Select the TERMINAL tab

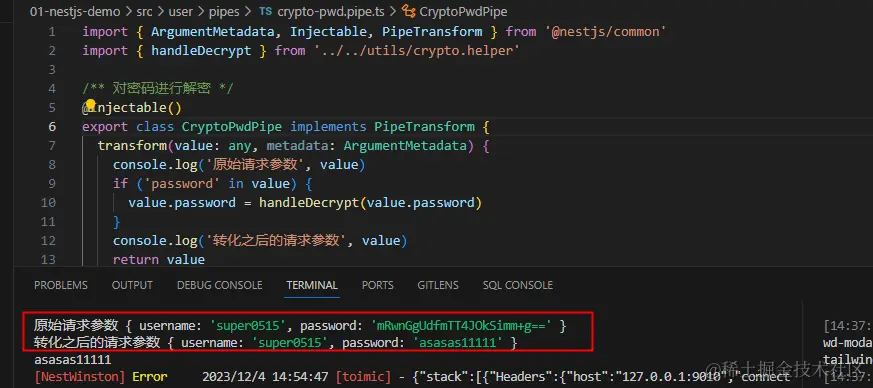coord(312,285)
